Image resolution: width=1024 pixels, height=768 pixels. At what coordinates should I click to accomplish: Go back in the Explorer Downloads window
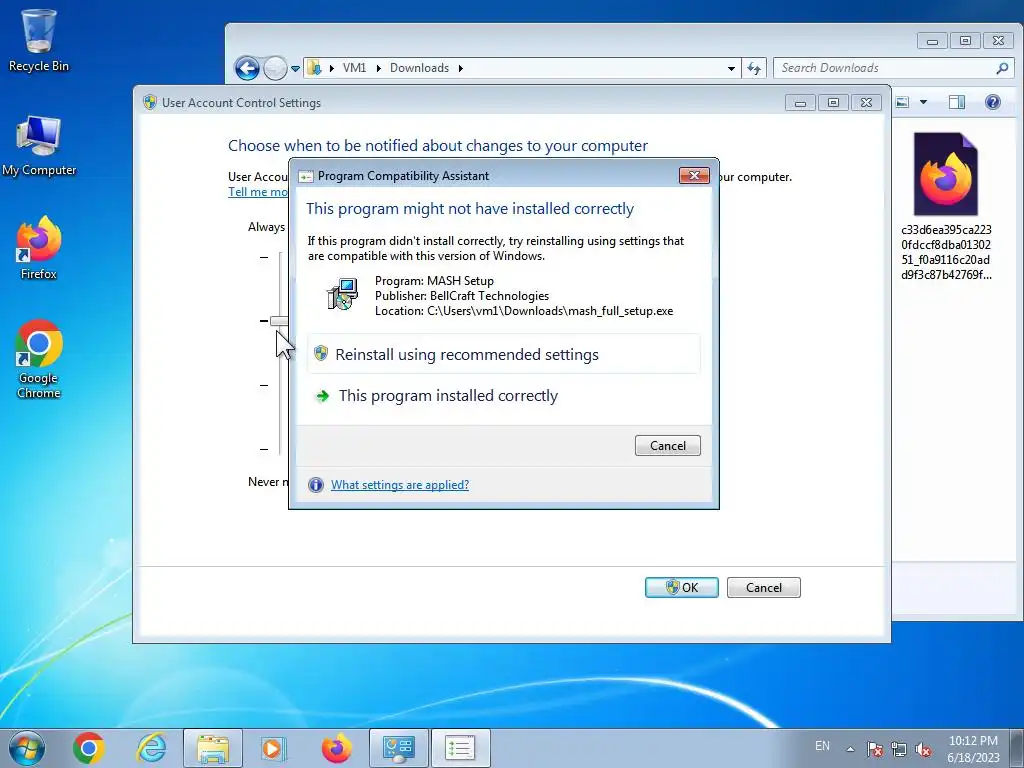[247, 68]
